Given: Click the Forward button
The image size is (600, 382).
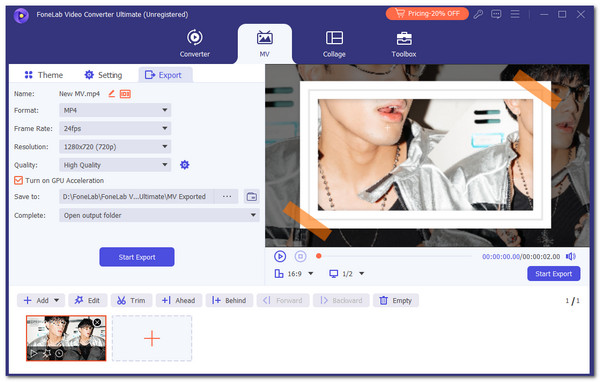Looking at the screenshot, I should coord(282,300).
